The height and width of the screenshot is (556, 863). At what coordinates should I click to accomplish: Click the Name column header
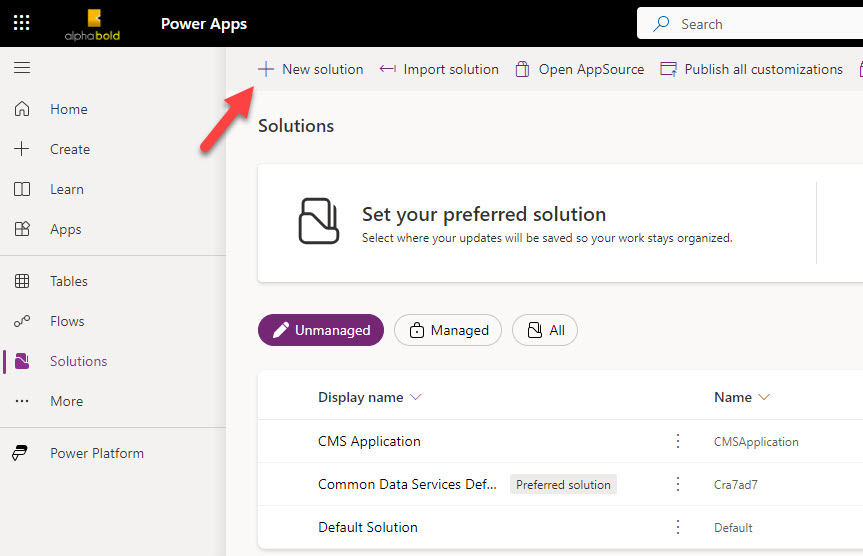pyautogui.click(x=733, y=397)
